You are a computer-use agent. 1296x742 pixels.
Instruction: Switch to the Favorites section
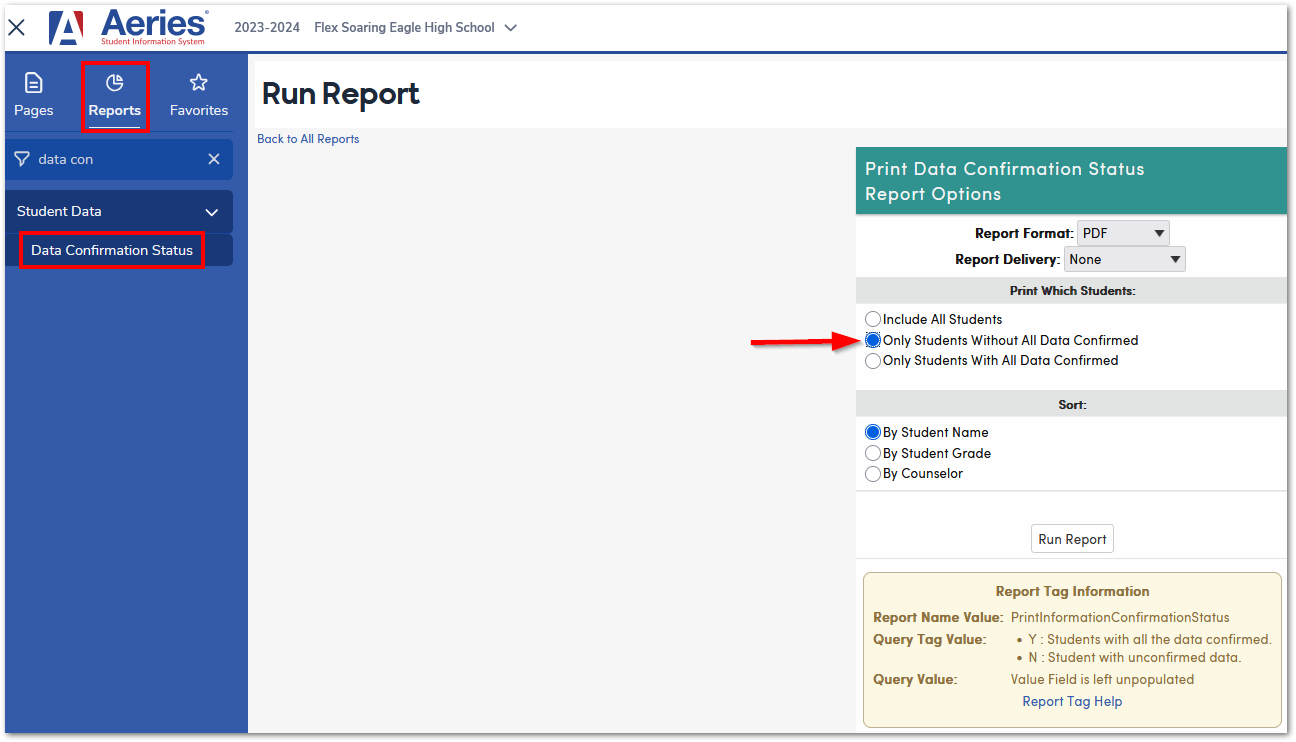198,95
